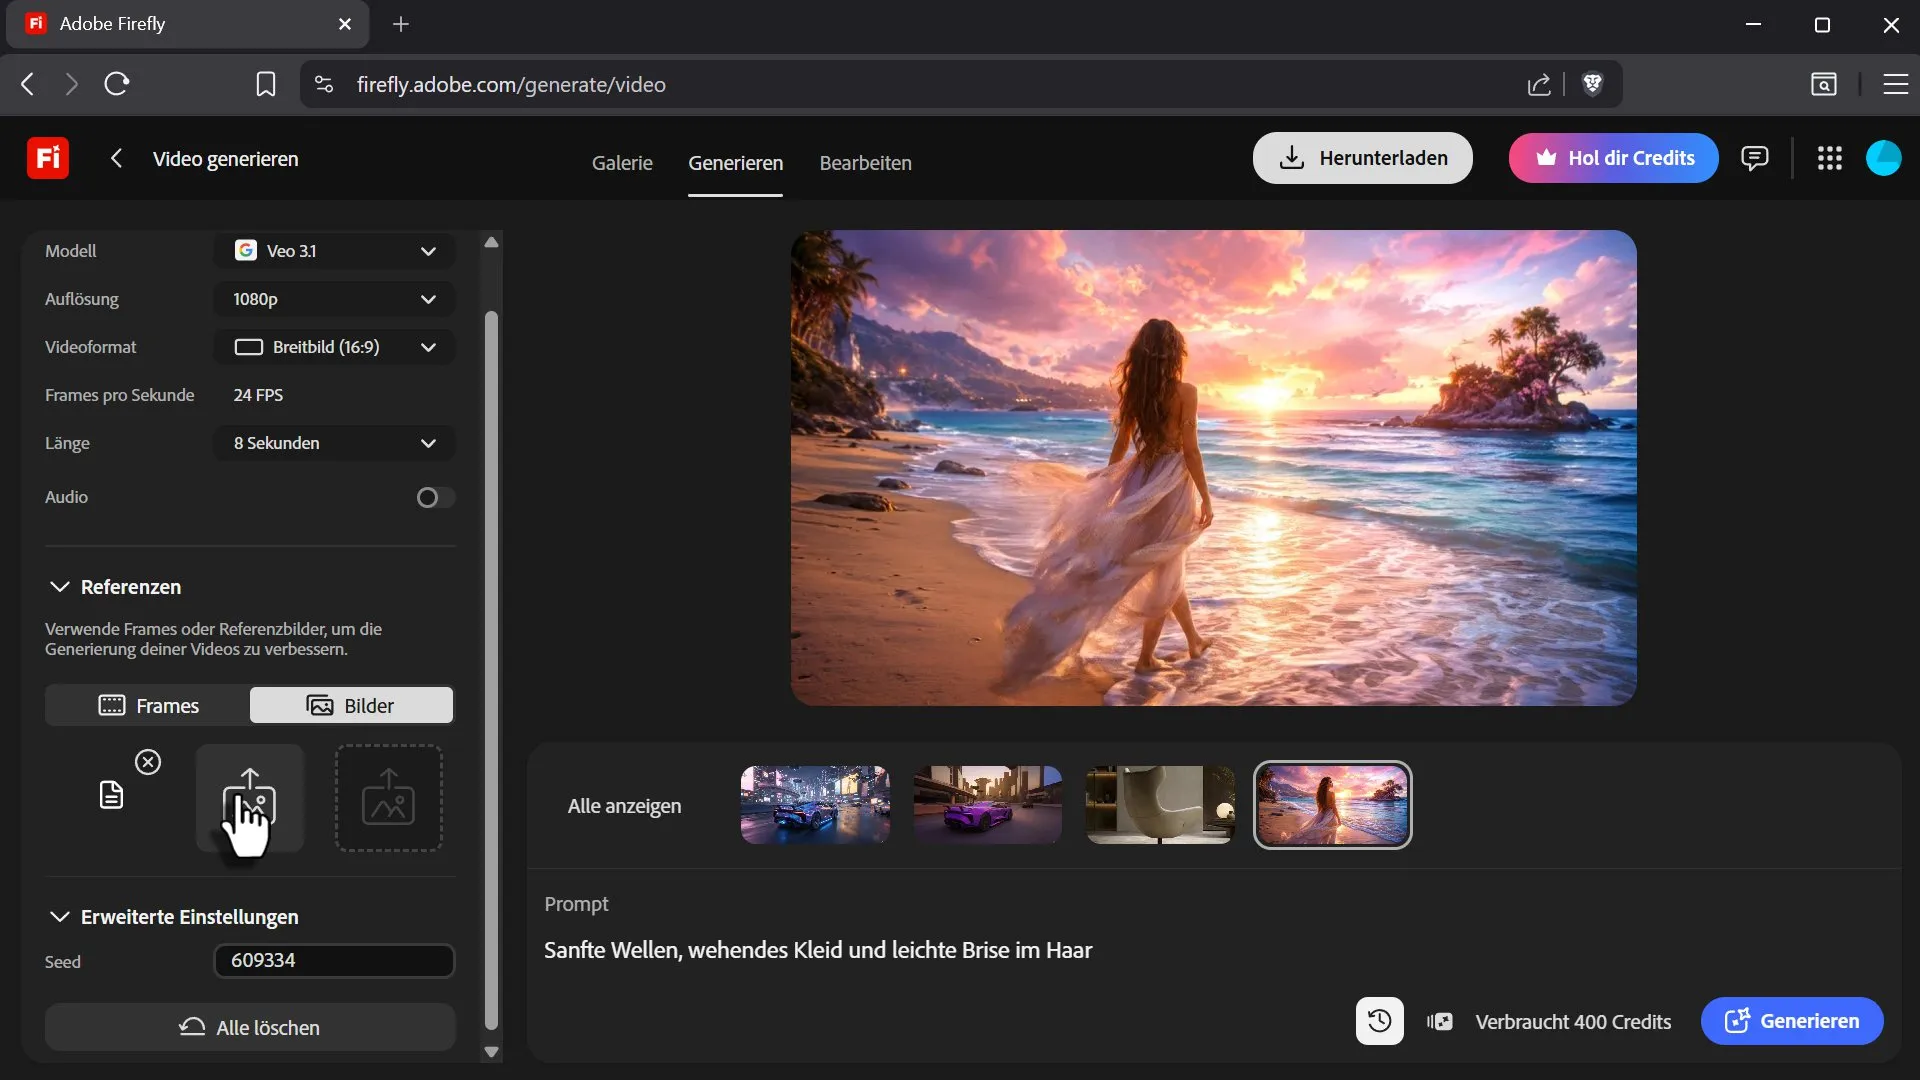Select the white armchair thumbnail

[1160, 805]
